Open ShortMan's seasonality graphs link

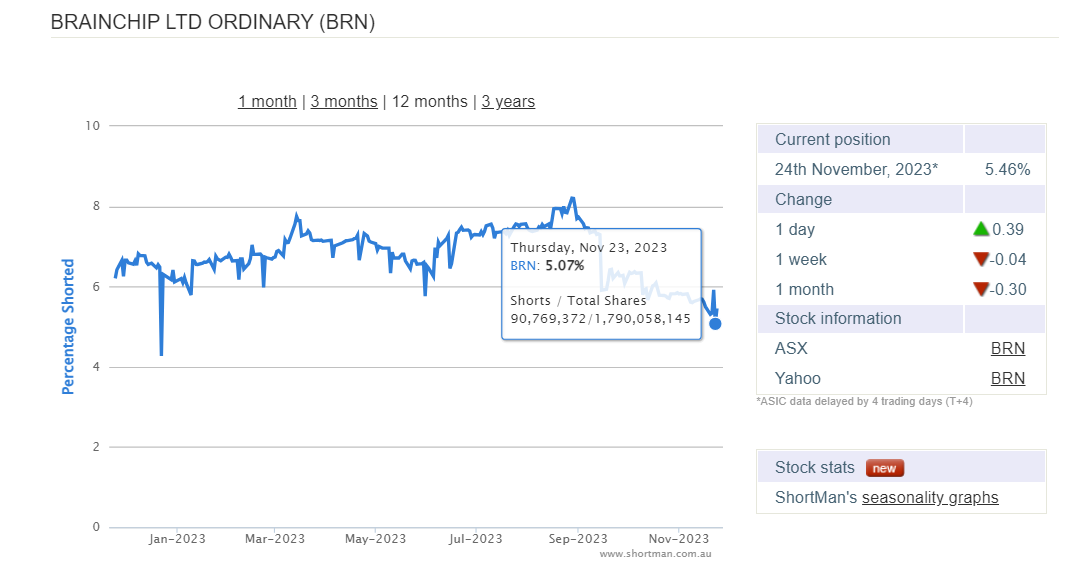pos(930,497)
